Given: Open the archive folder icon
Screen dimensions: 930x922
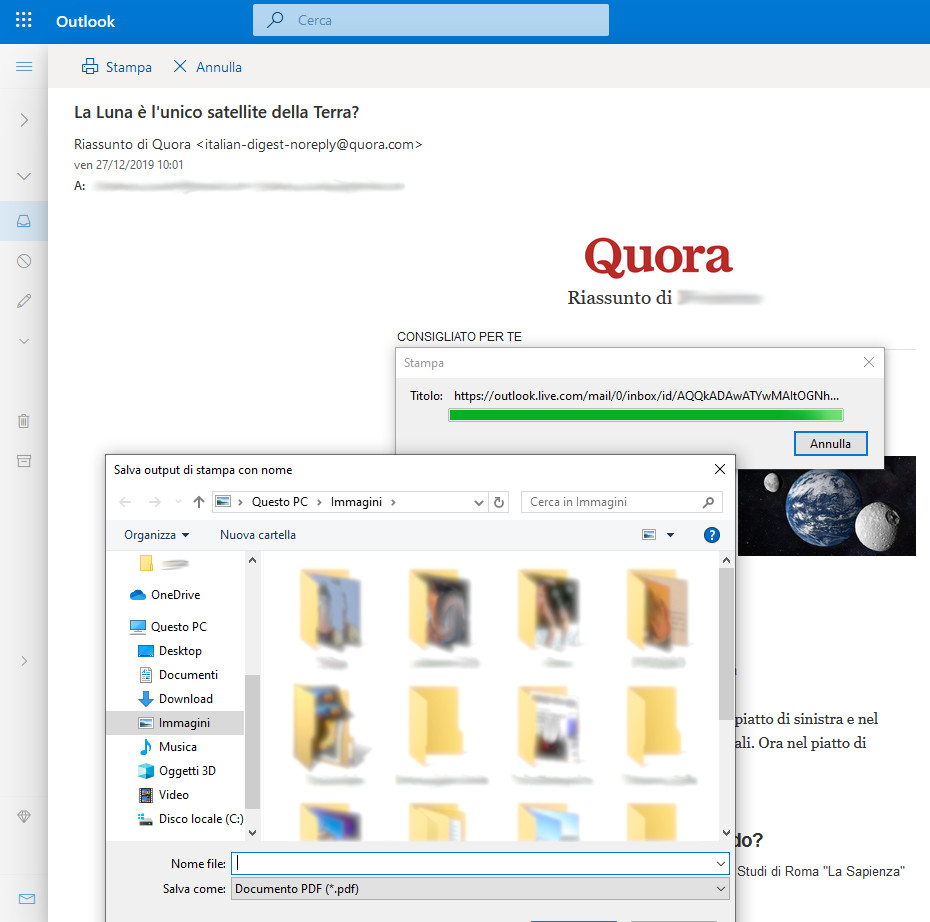Looking at the screenshot, I should tap(24, 461).
